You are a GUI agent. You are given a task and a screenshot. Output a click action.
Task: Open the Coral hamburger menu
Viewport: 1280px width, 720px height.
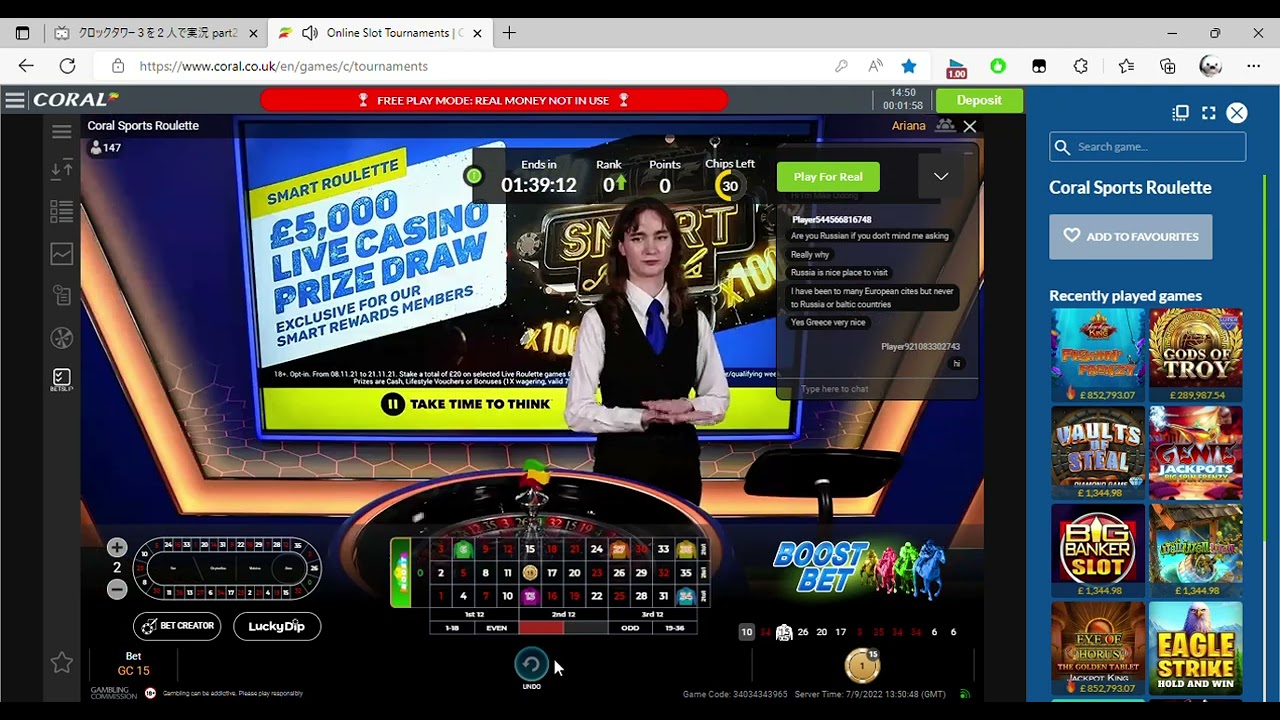[15, 100]
